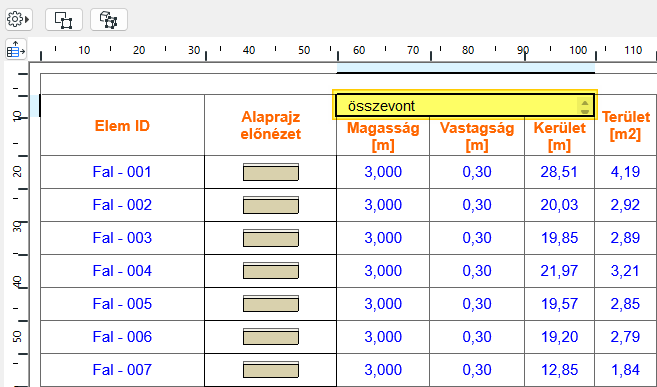657x387 pixels.
Task: Click the schedule header options icon
Action: (16, 49)
